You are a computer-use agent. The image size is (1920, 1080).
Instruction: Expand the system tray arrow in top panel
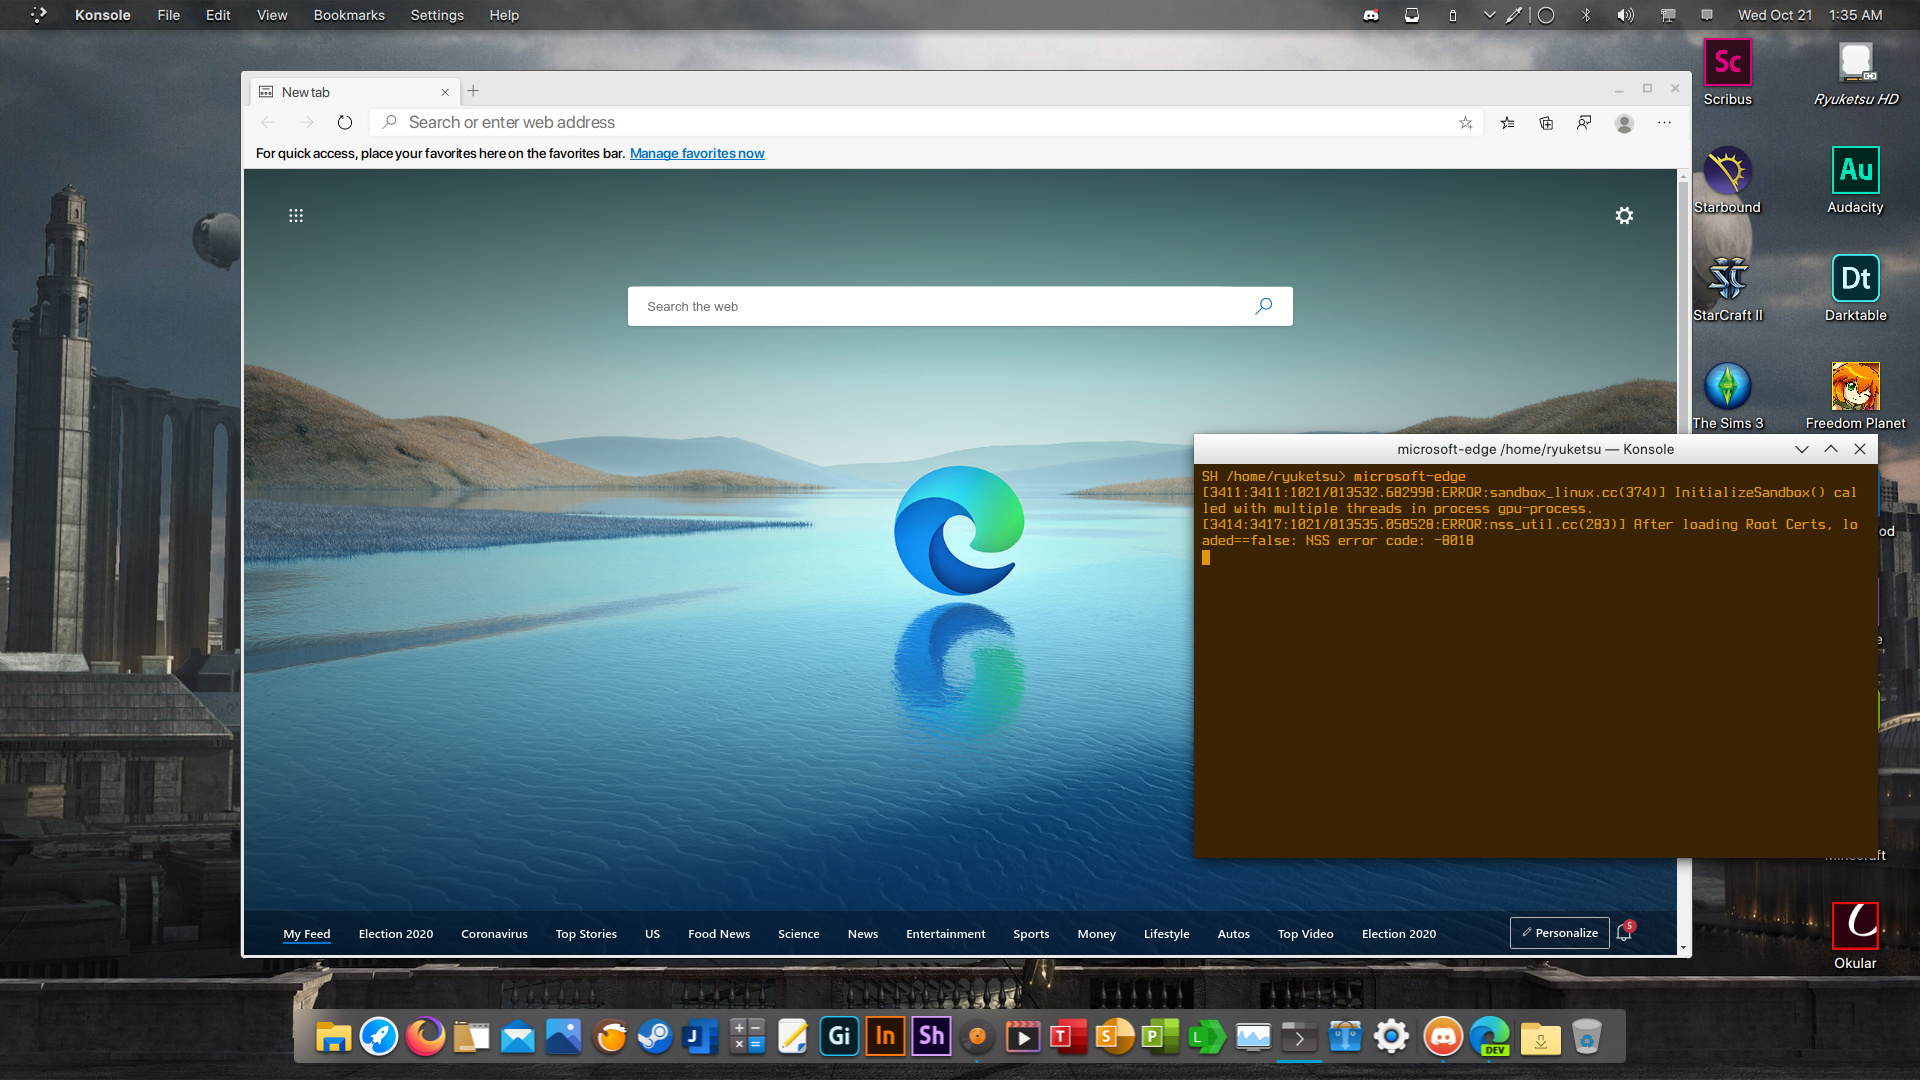[x=1489, y=15]
